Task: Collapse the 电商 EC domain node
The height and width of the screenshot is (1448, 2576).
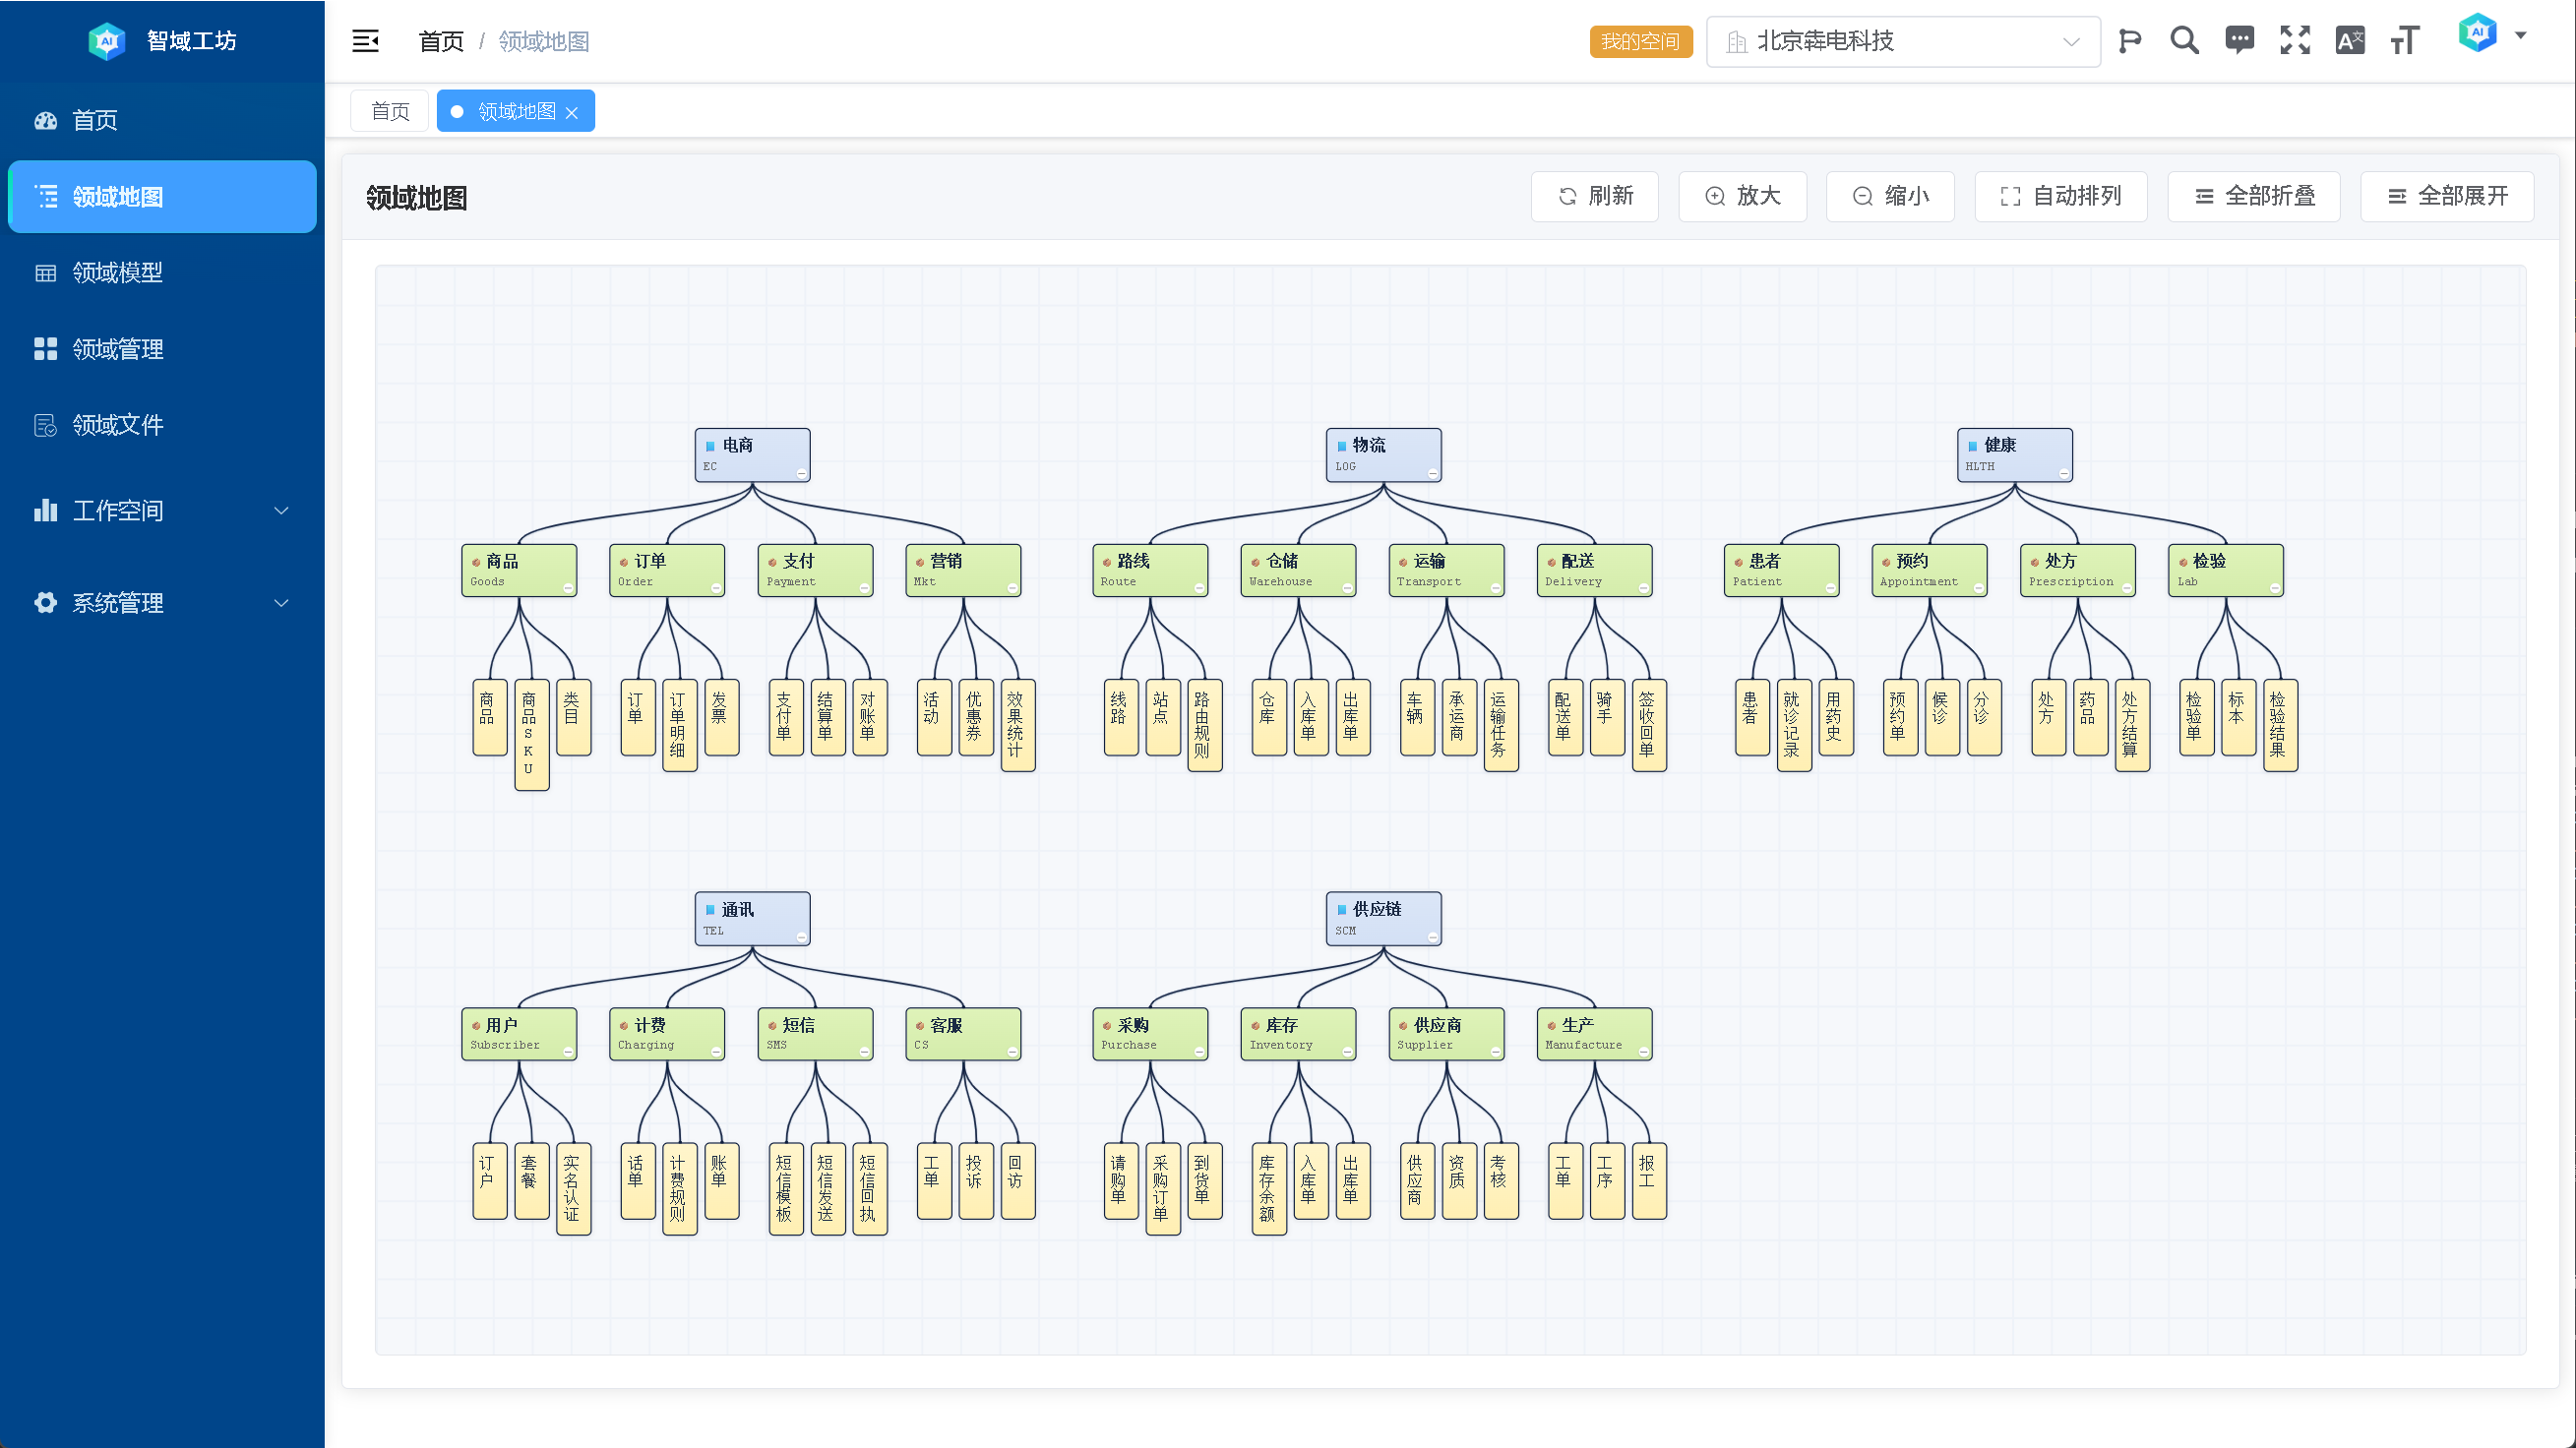Action: coord(801,473)
